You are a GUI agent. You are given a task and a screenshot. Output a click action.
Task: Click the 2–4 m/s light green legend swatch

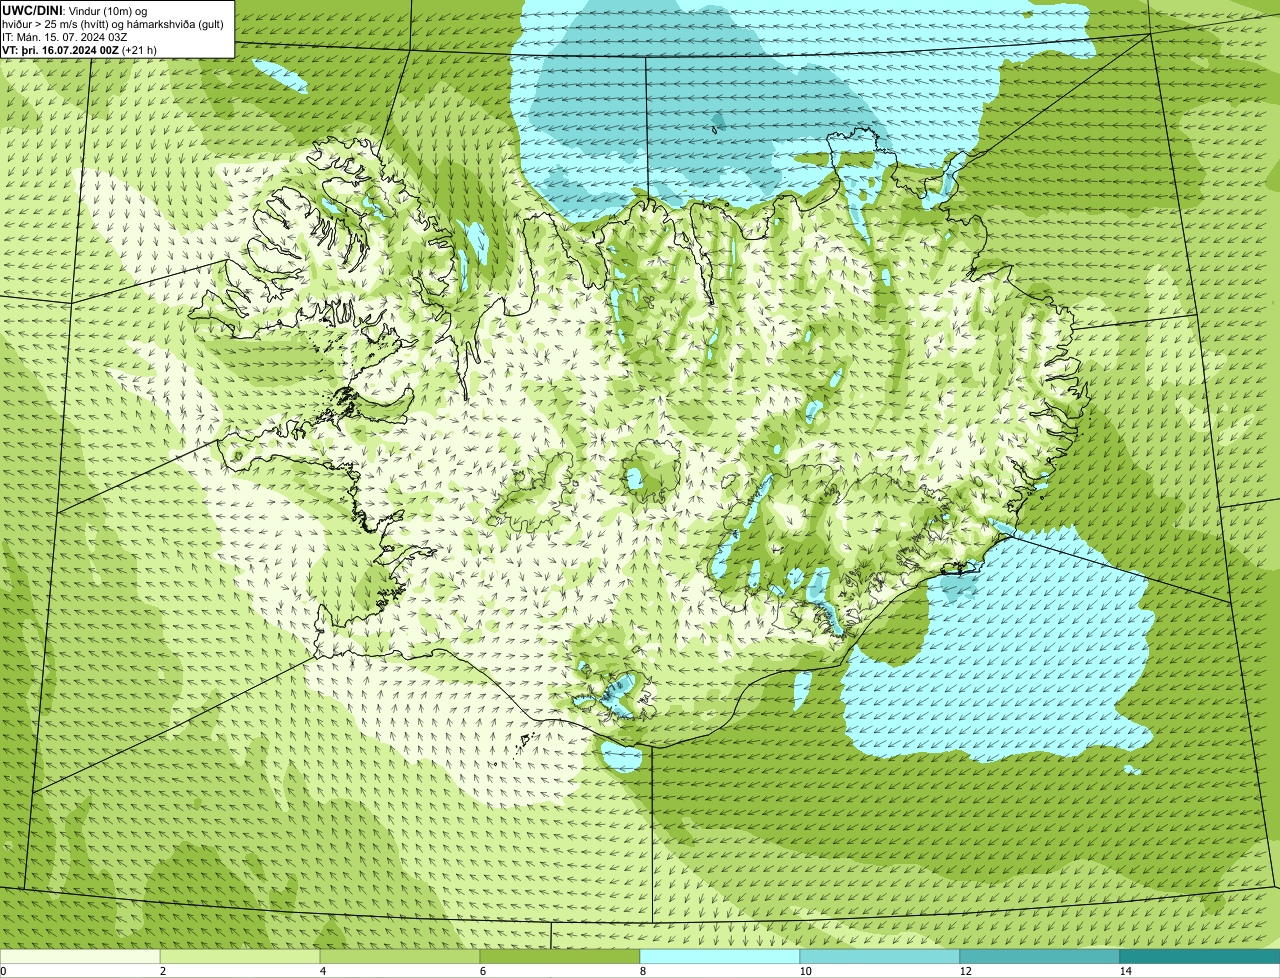click(240, 957)
